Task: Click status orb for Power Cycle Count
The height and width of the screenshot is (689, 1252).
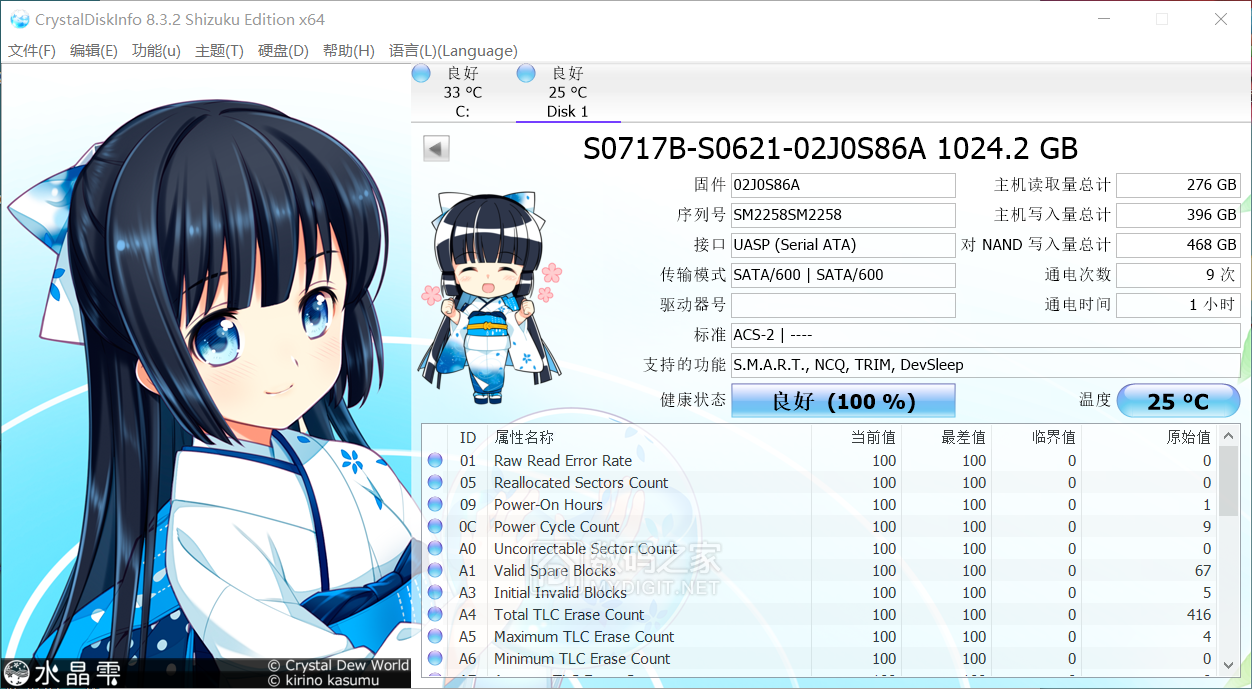Action: pyautogui.click(x=435, y=527)
